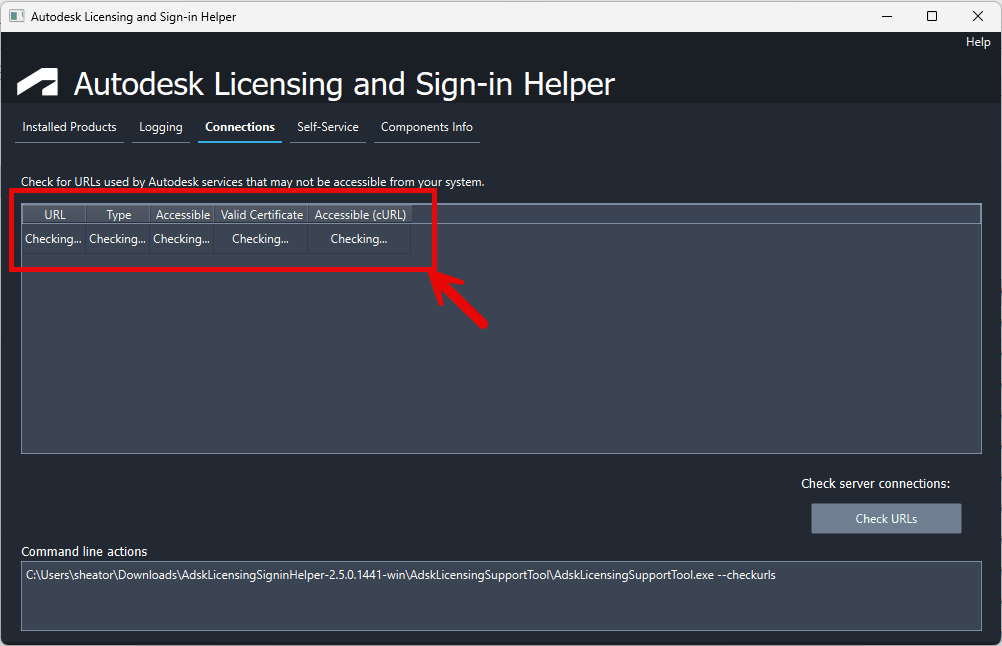
Task: Select the Checking... cell under Valid Certificate
Action: coord(261,239)
